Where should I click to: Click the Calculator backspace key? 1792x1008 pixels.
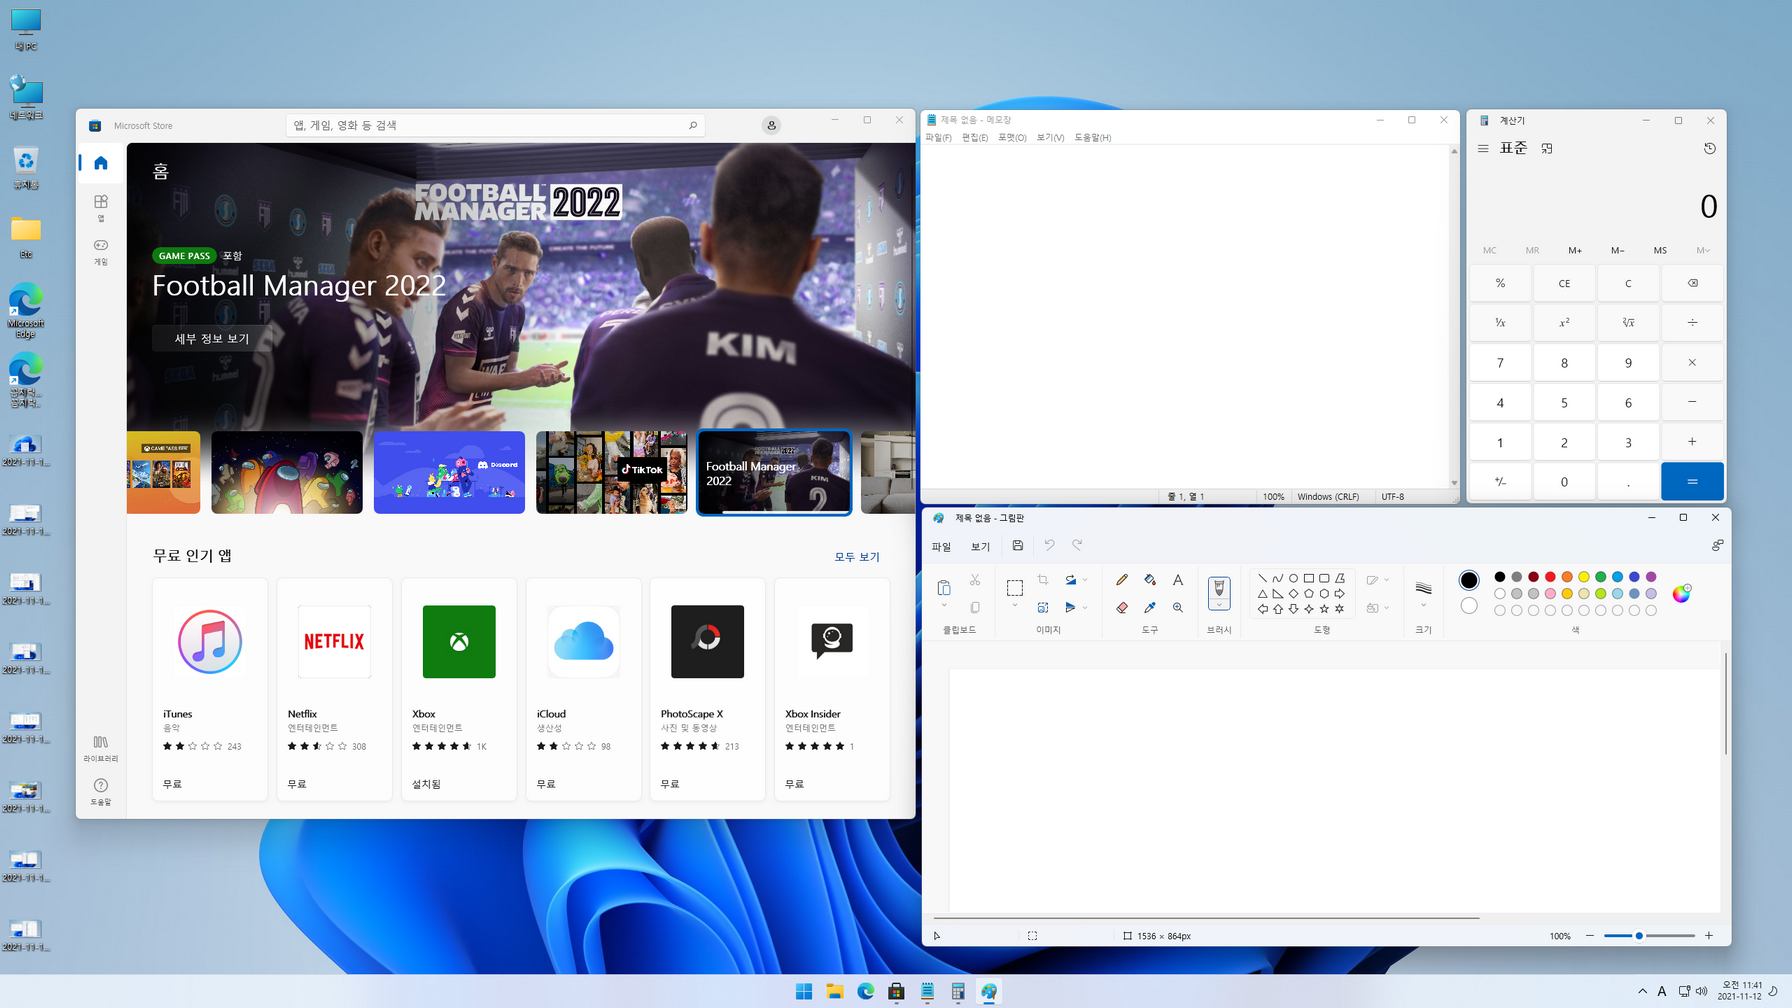(1692, 283)
